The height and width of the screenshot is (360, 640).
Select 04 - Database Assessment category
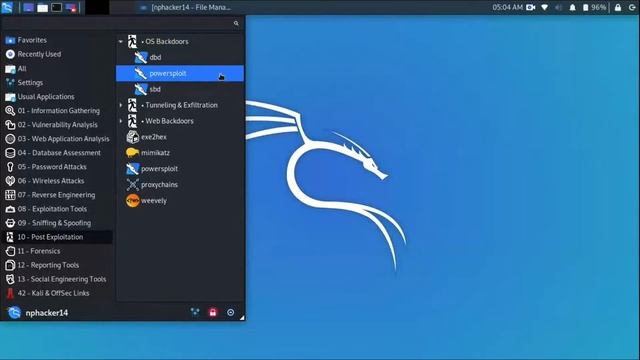pos(57,153)
